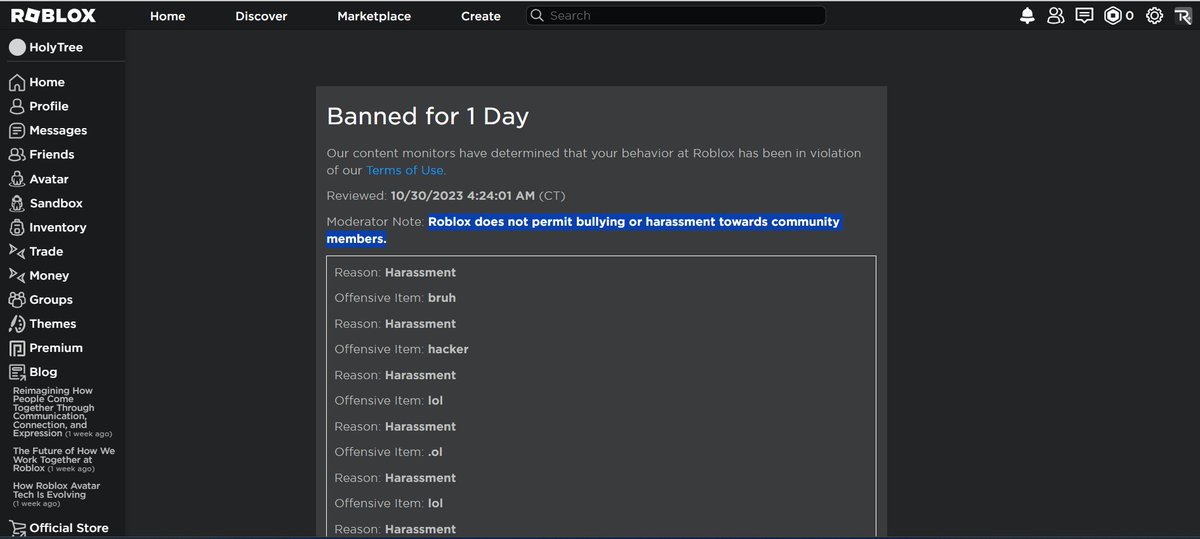
Task: Open notifications bell icon
Action: 1027,15
